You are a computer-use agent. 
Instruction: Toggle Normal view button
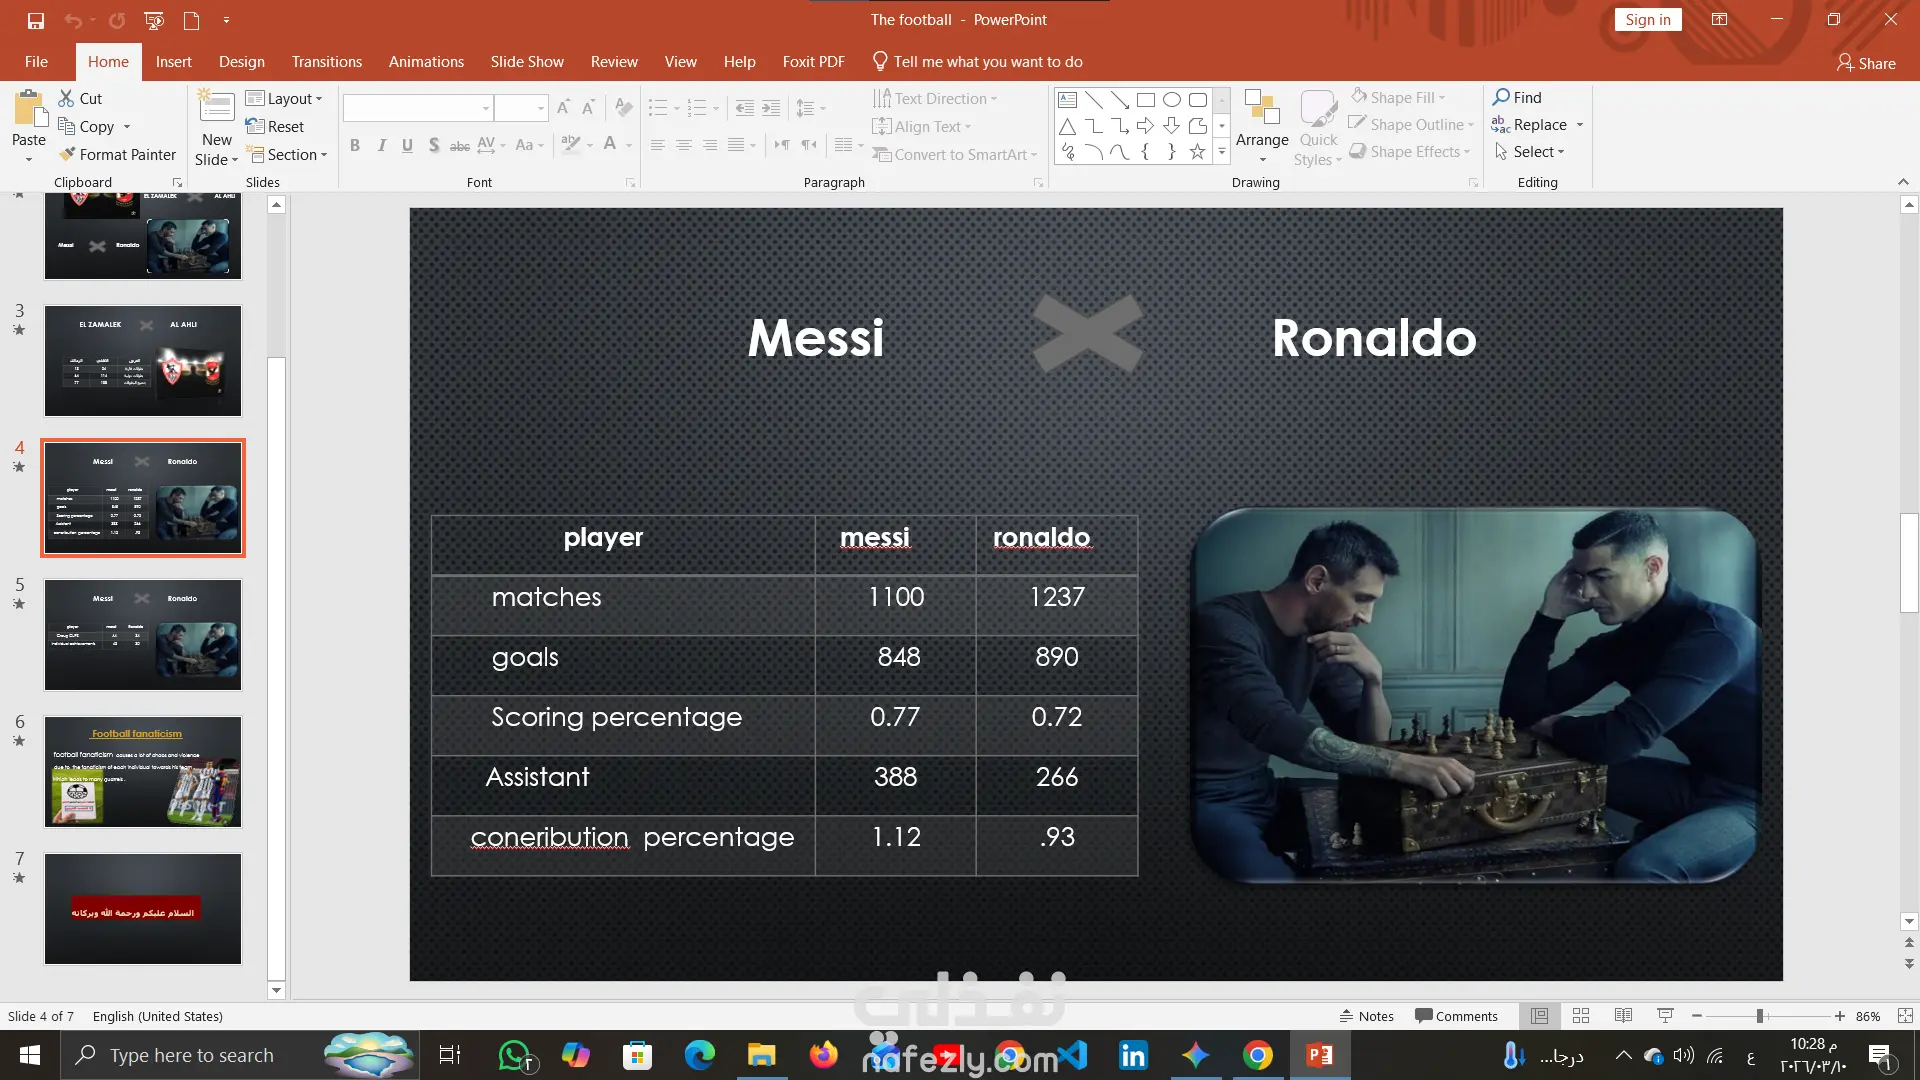pyautogui.click(x=1539, y=1016)
